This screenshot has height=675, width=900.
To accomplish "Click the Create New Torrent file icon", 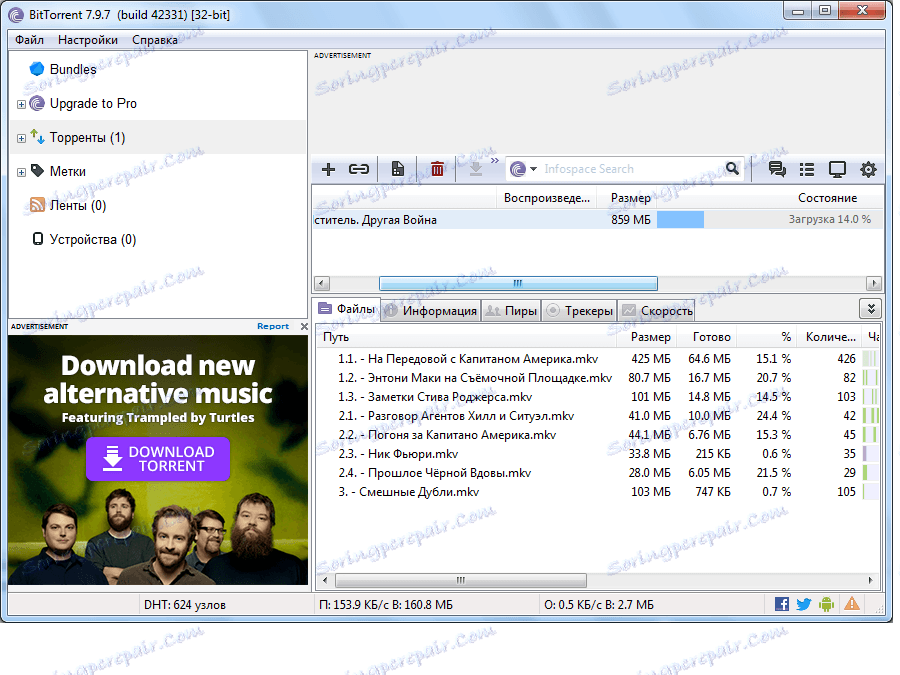I will click(397, 169).
